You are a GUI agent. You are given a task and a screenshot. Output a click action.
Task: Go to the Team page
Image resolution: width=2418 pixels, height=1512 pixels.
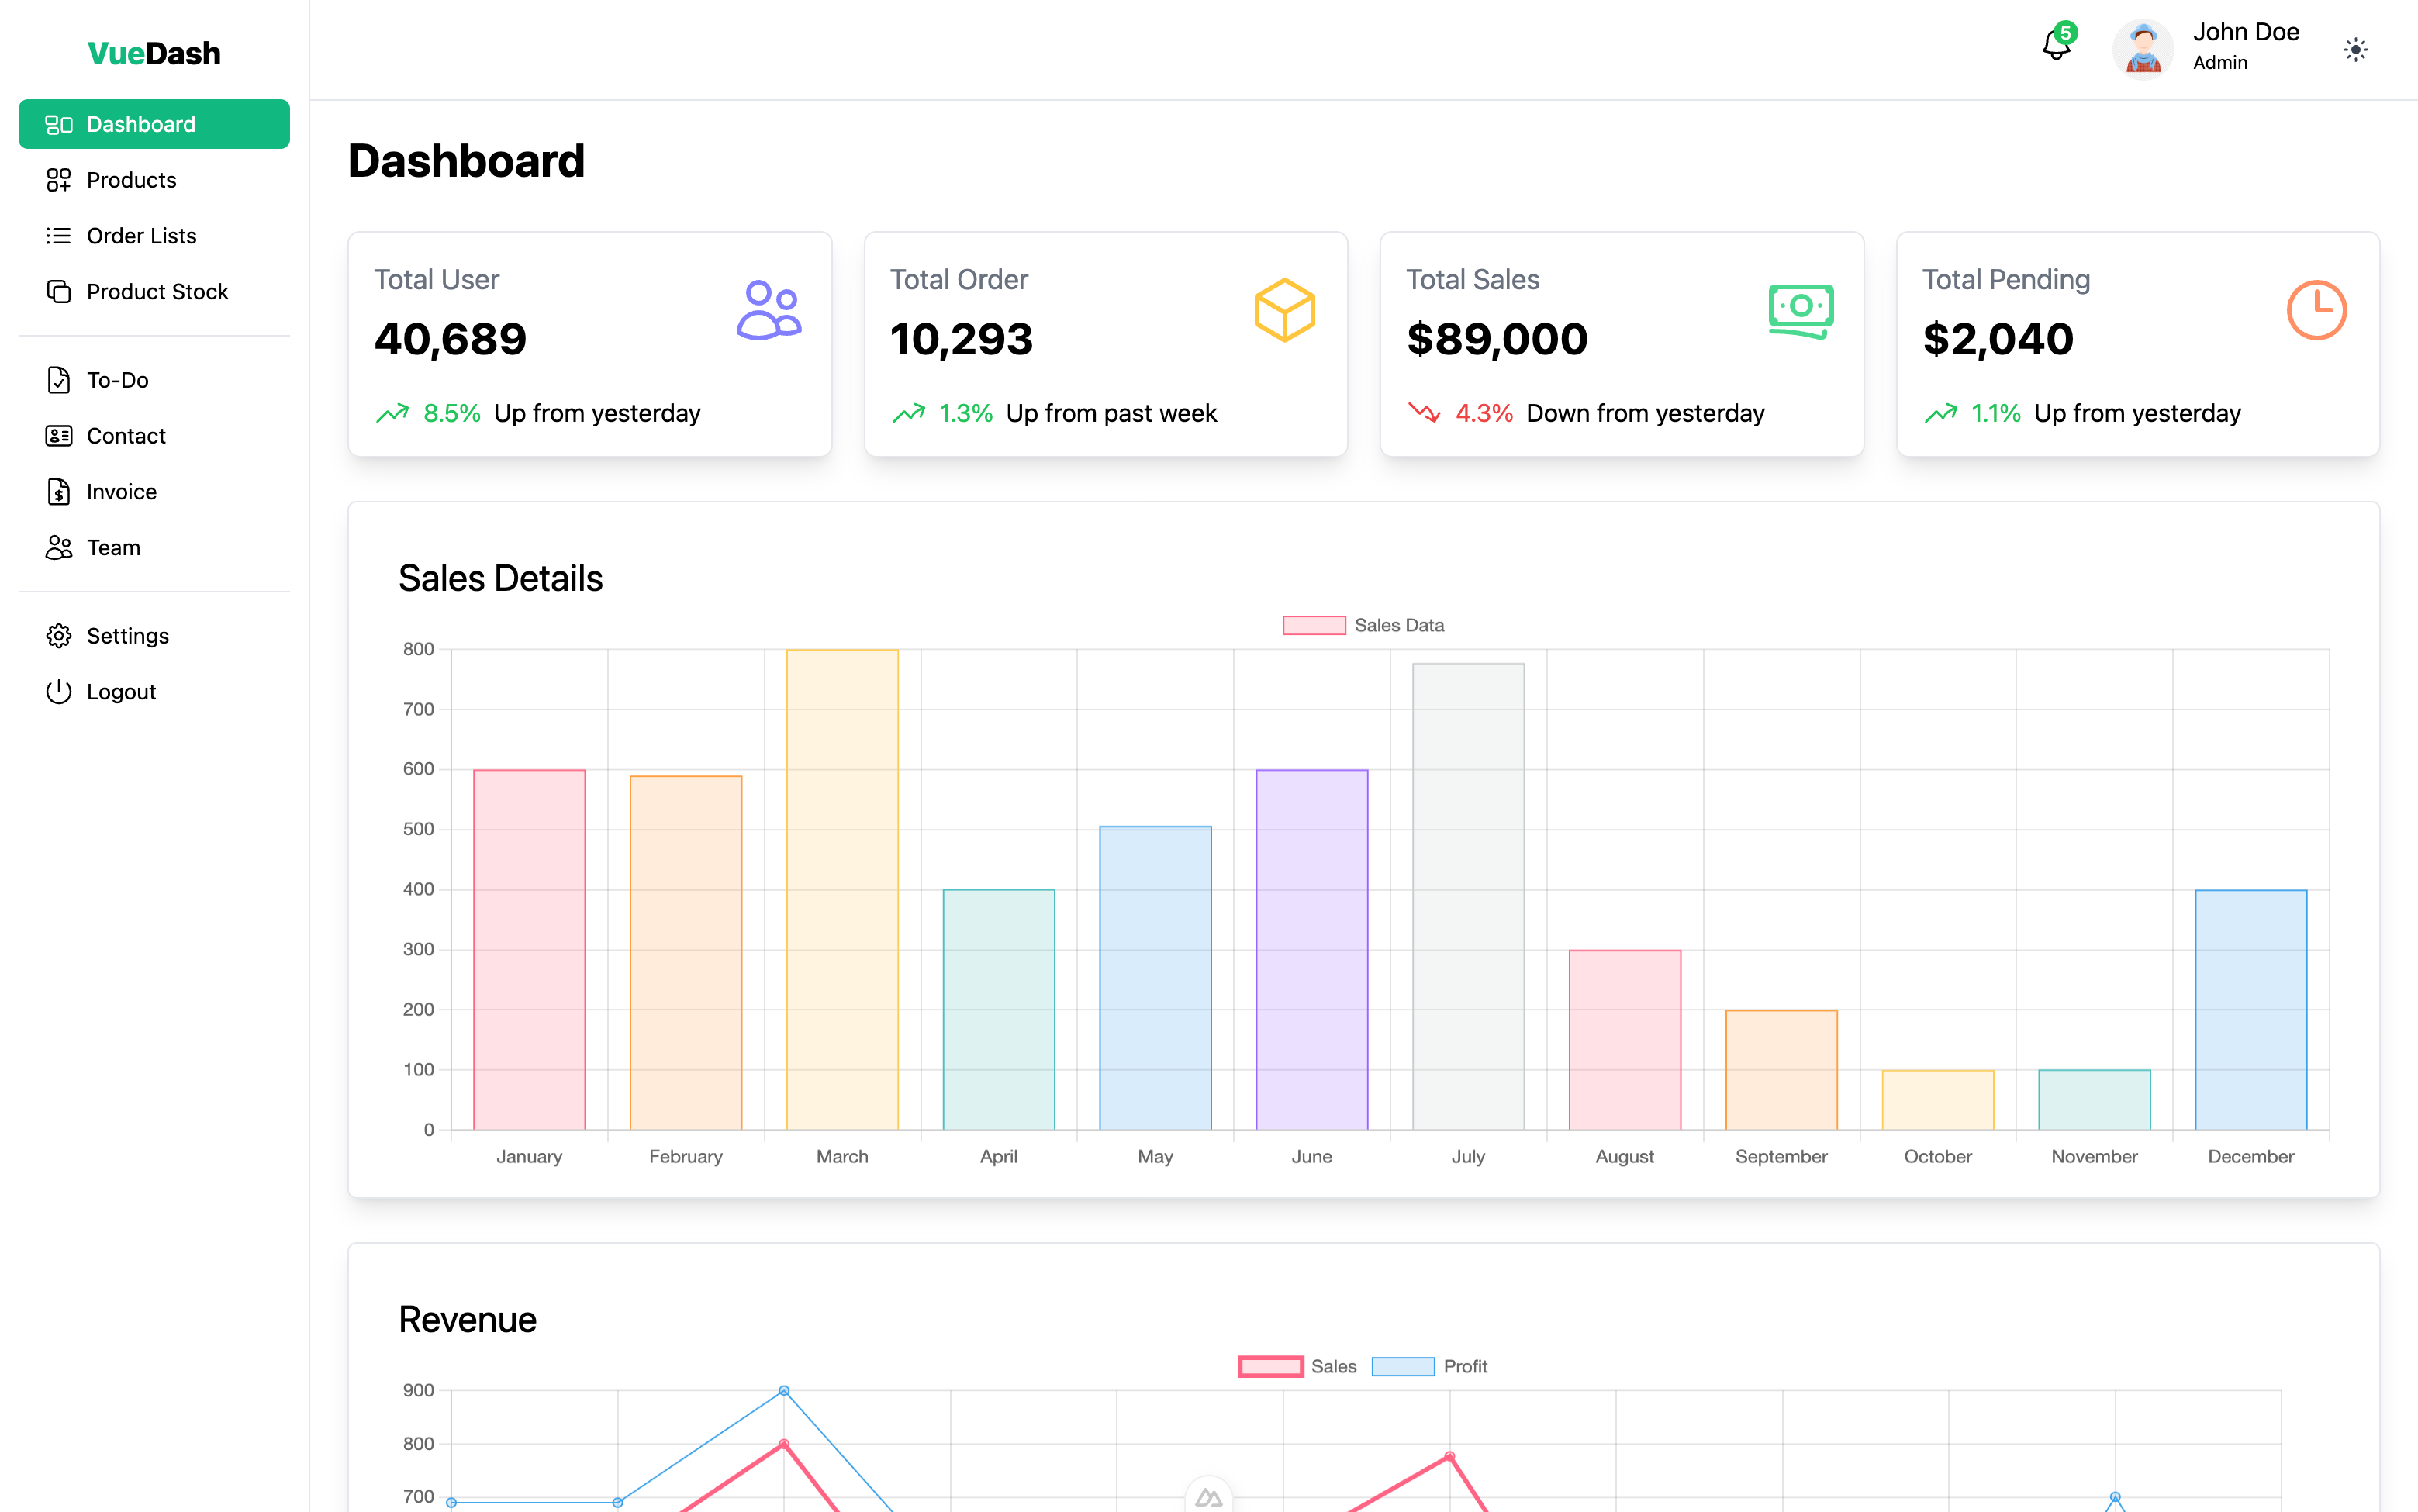(154, 548)
